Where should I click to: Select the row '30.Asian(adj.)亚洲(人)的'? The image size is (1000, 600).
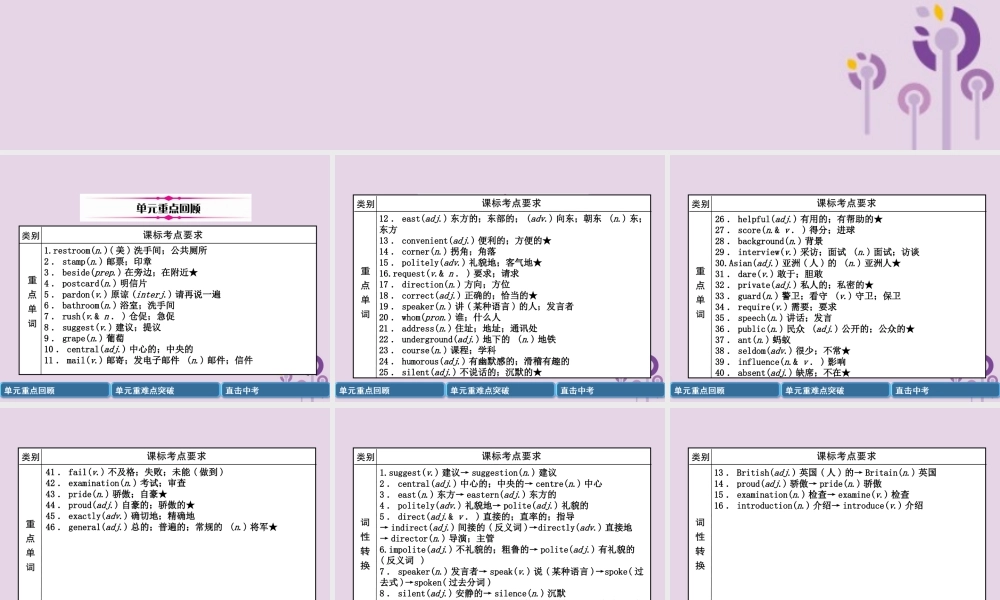807,263
